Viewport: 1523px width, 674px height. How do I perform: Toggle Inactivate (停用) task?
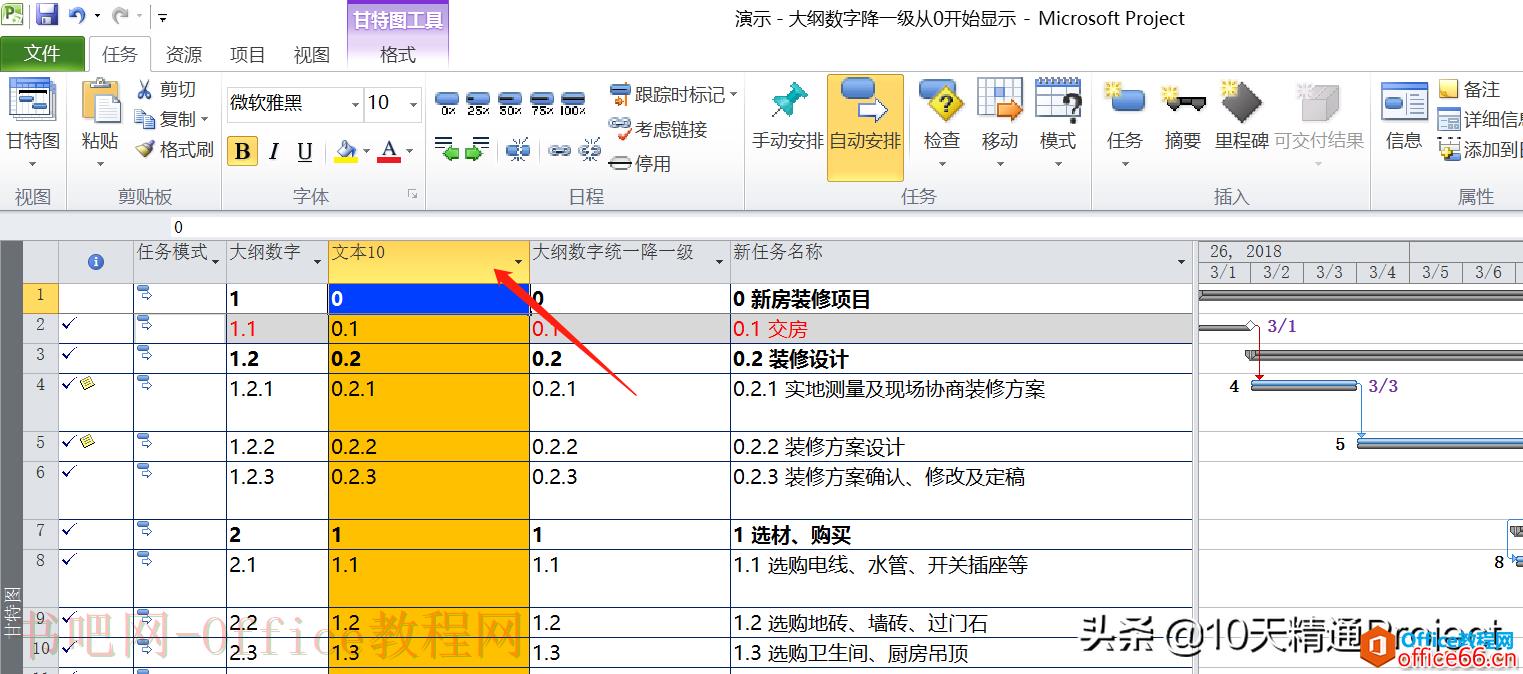tap(640, 163)
